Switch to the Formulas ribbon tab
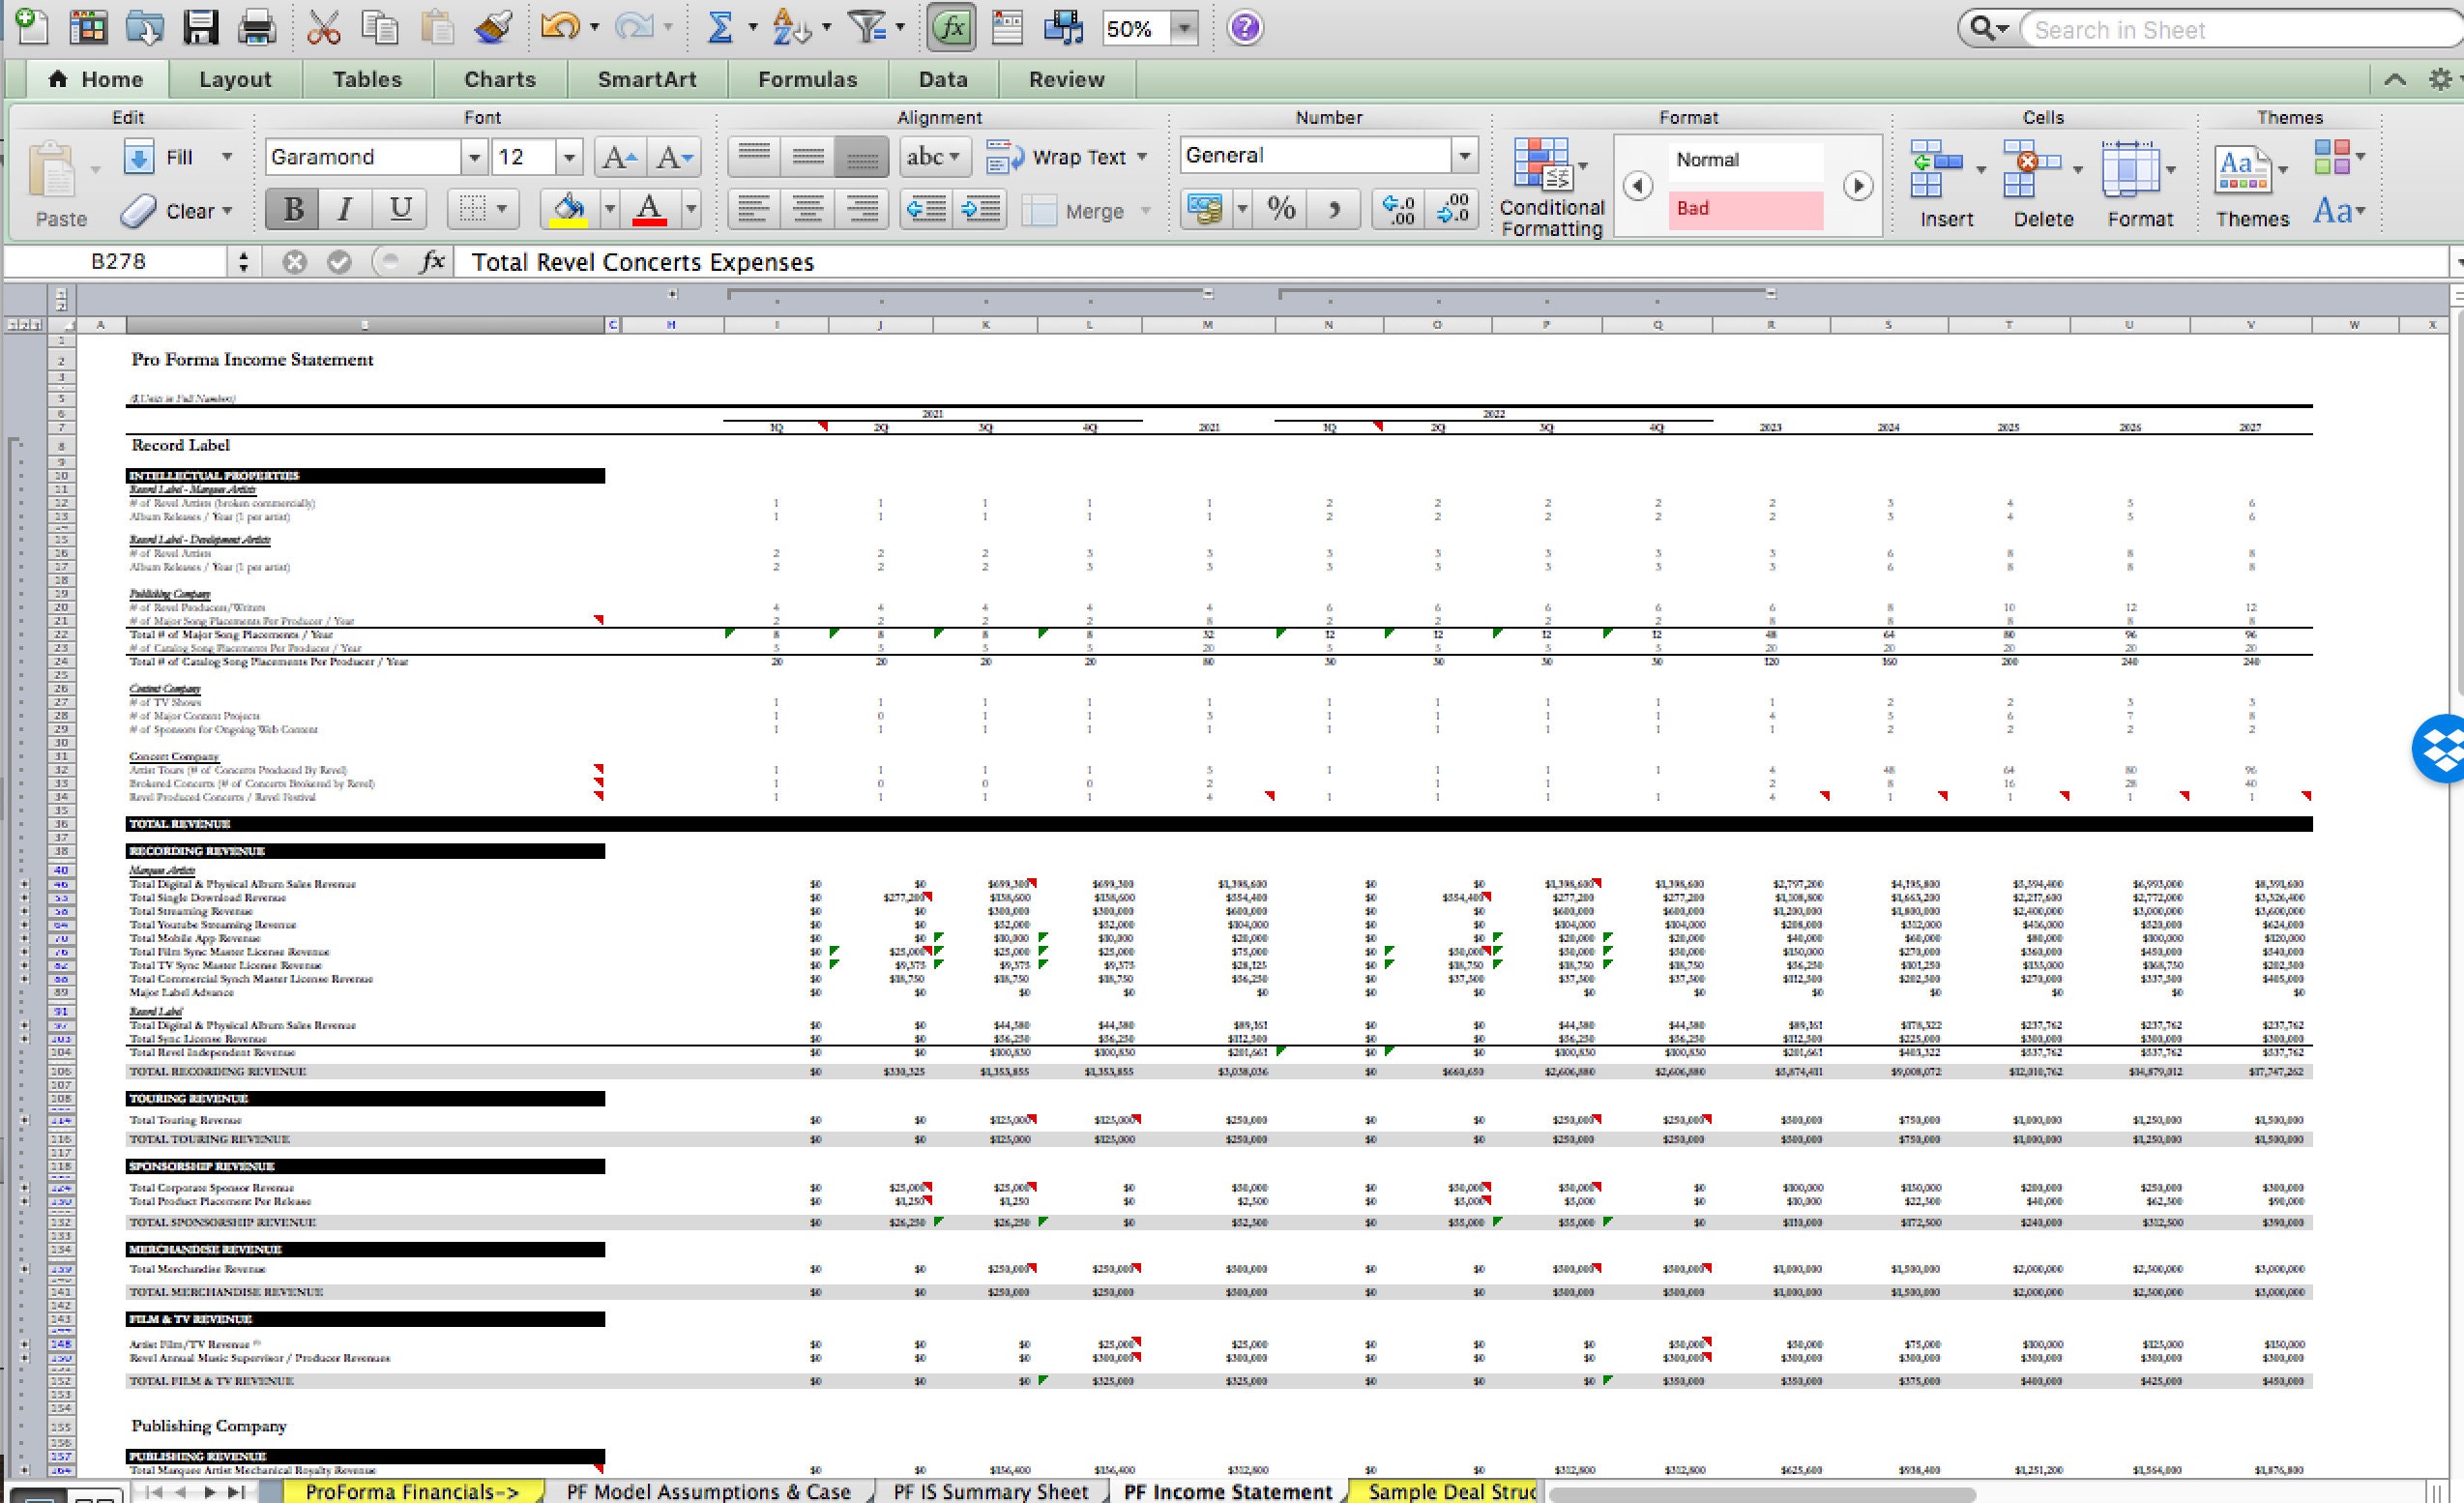 (x=806, y=79)
